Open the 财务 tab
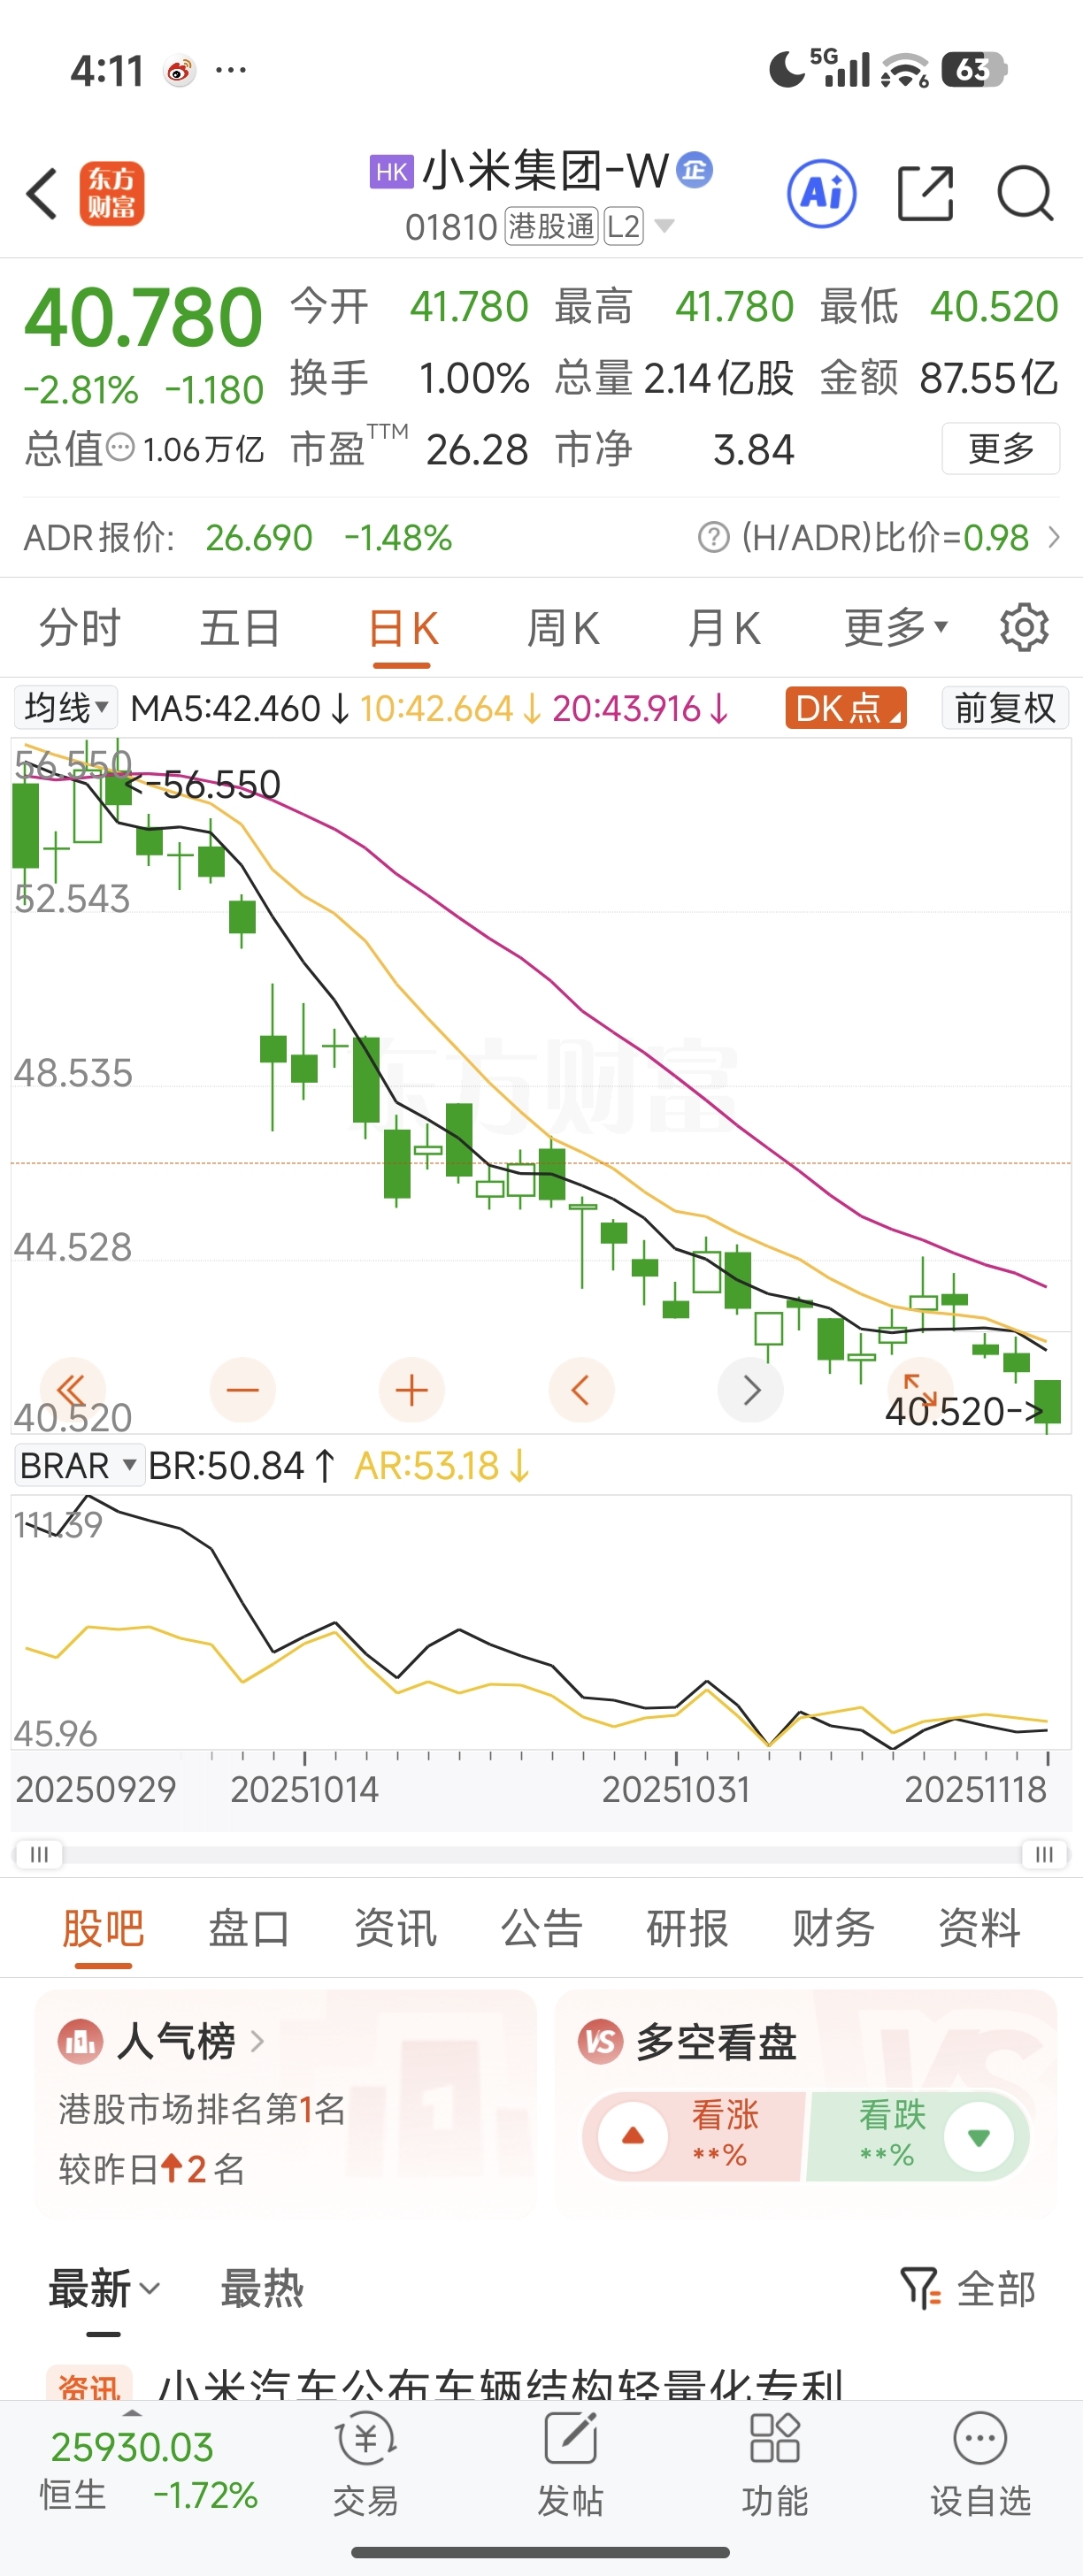The image size is (1083, 2576). click(x=833, y=1927)
